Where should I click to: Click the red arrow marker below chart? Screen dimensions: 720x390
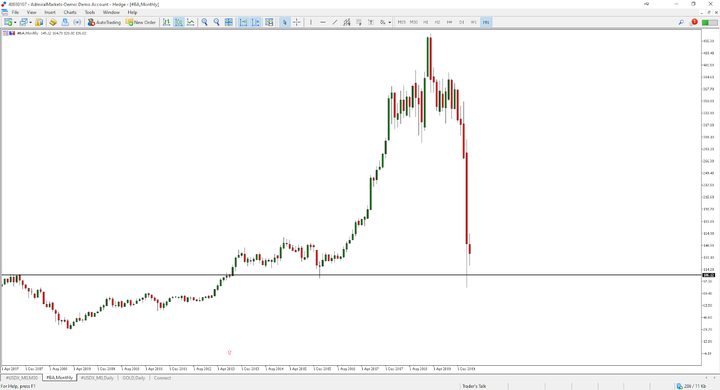click(x=230, y=352)
